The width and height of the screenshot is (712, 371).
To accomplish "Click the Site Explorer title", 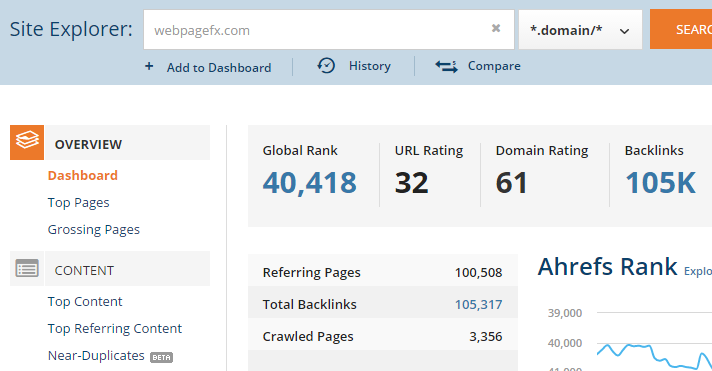I will 71,30.
